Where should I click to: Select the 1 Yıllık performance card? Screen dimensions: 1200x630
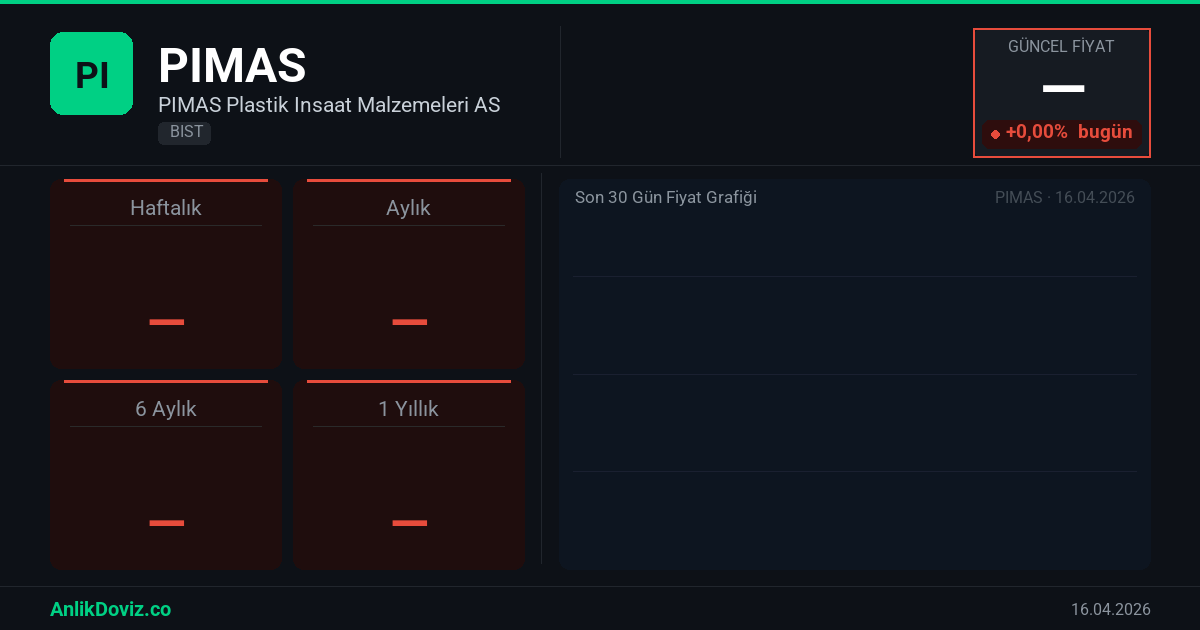click(409, 476)
